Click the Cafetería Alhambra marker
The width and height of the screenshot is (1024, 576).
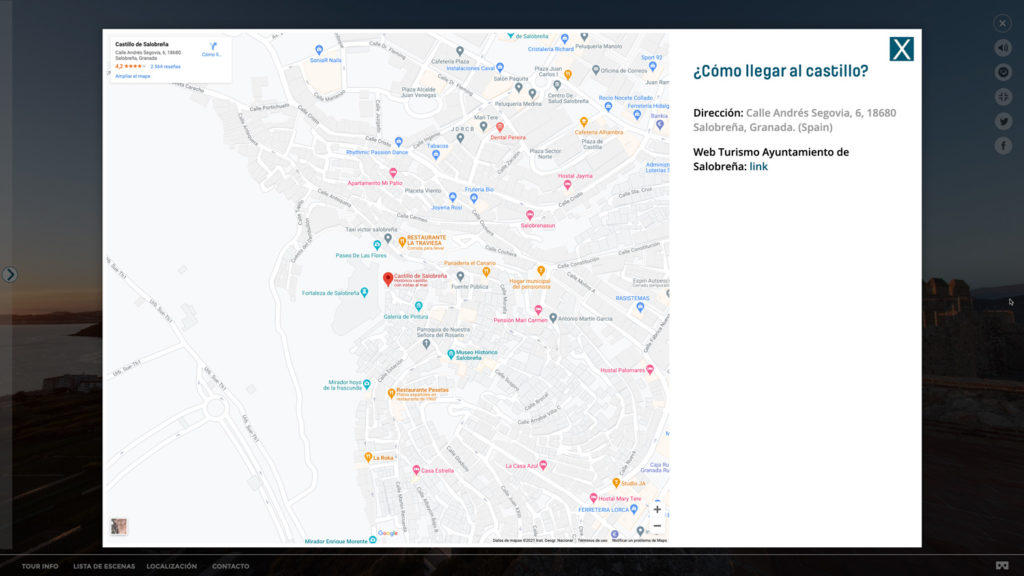(x=584, y=122)
